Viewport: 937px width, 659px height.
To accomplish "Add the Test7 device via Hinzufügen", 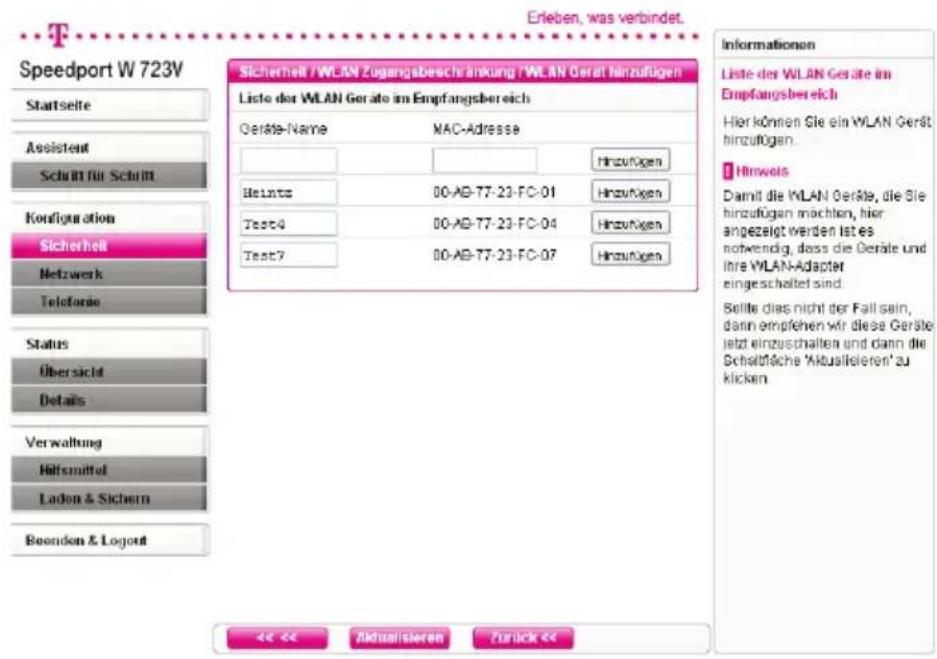I will coord(630,255).
